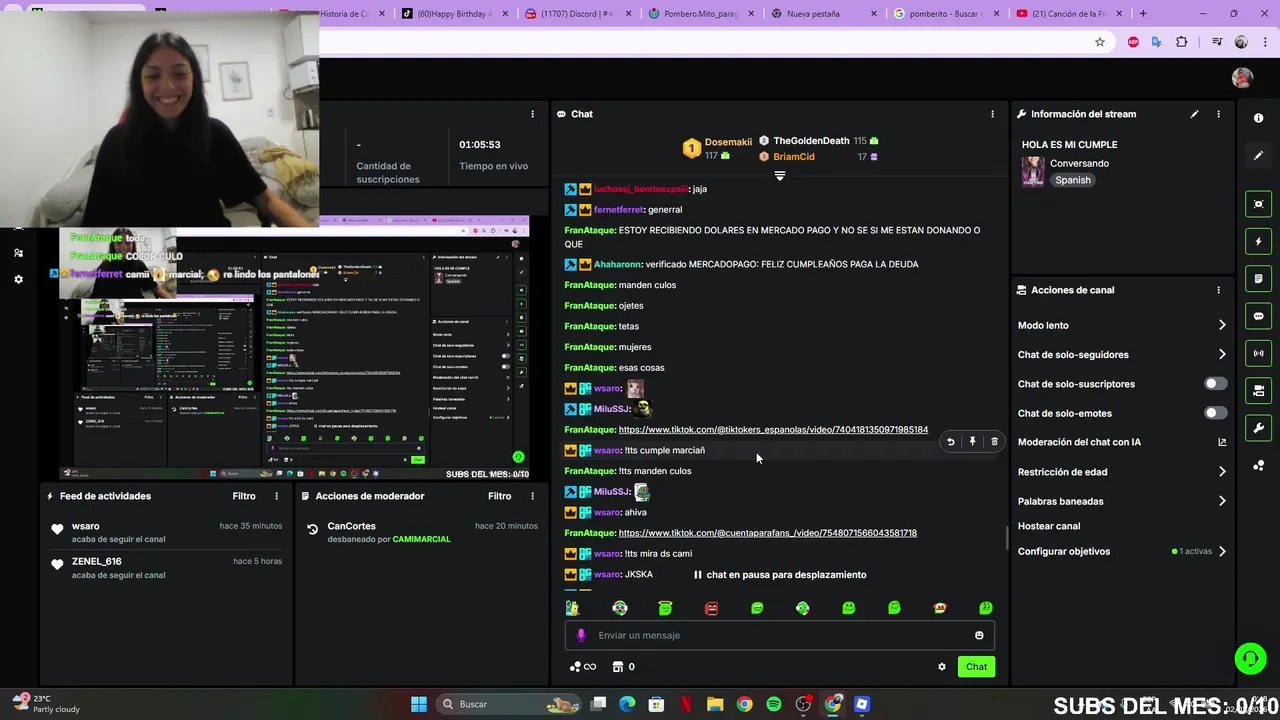Toggle the lightning bolt panel icon in sidebar
Image resolution: width=1280 pixels, height=720 pixels.
pyautogui.click(x=1258, y=241)
